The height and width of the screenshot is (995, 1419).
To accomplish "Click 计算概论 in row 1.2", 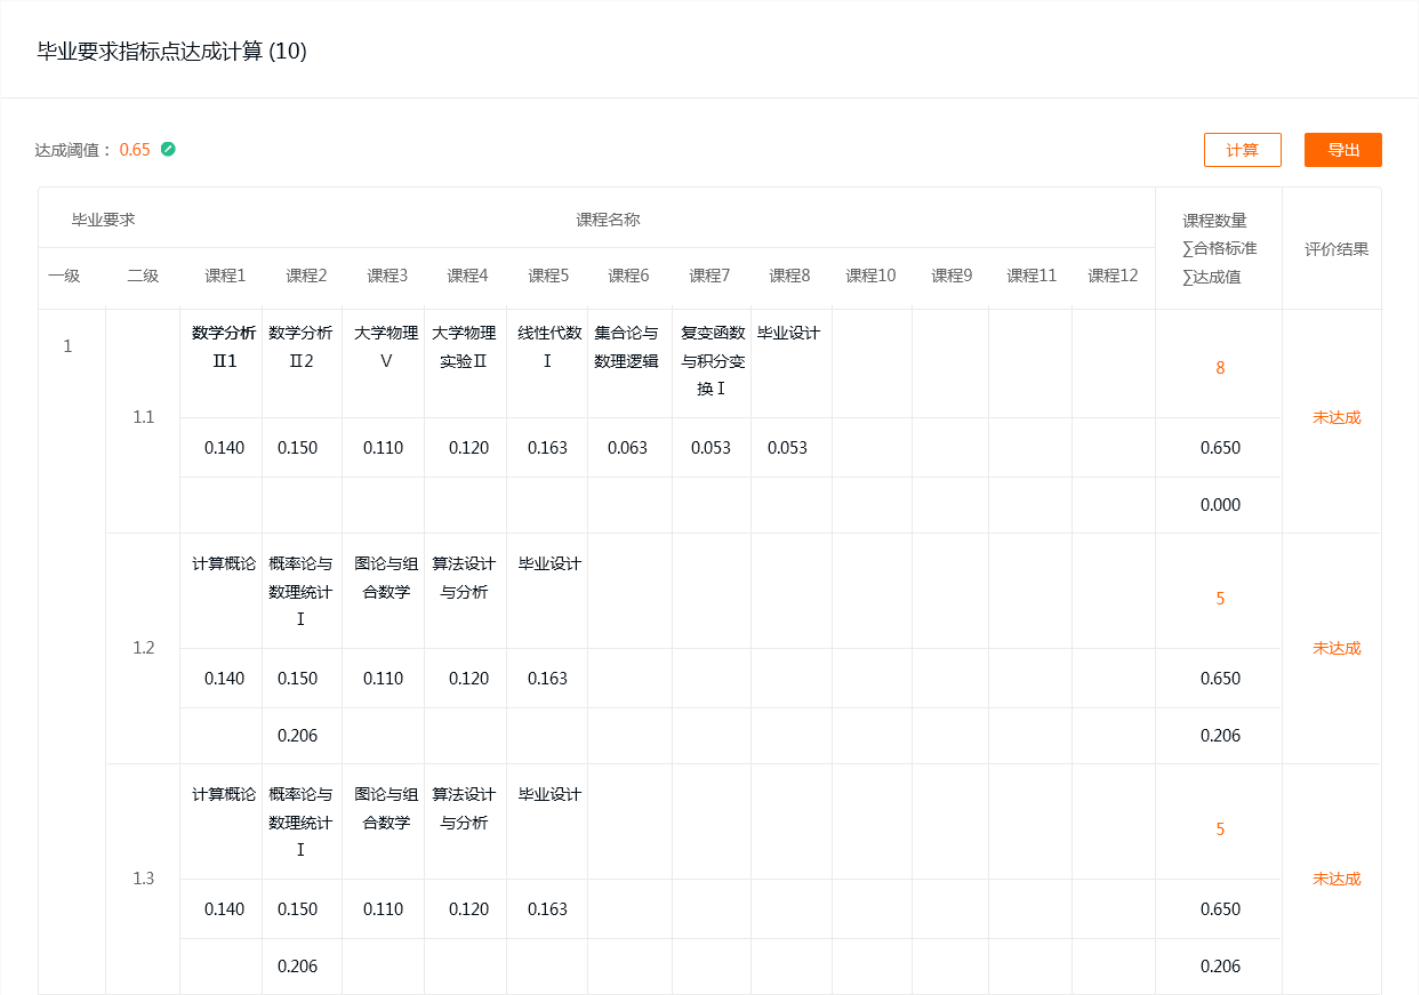I will pyautogui.click(x=224, y=564).
